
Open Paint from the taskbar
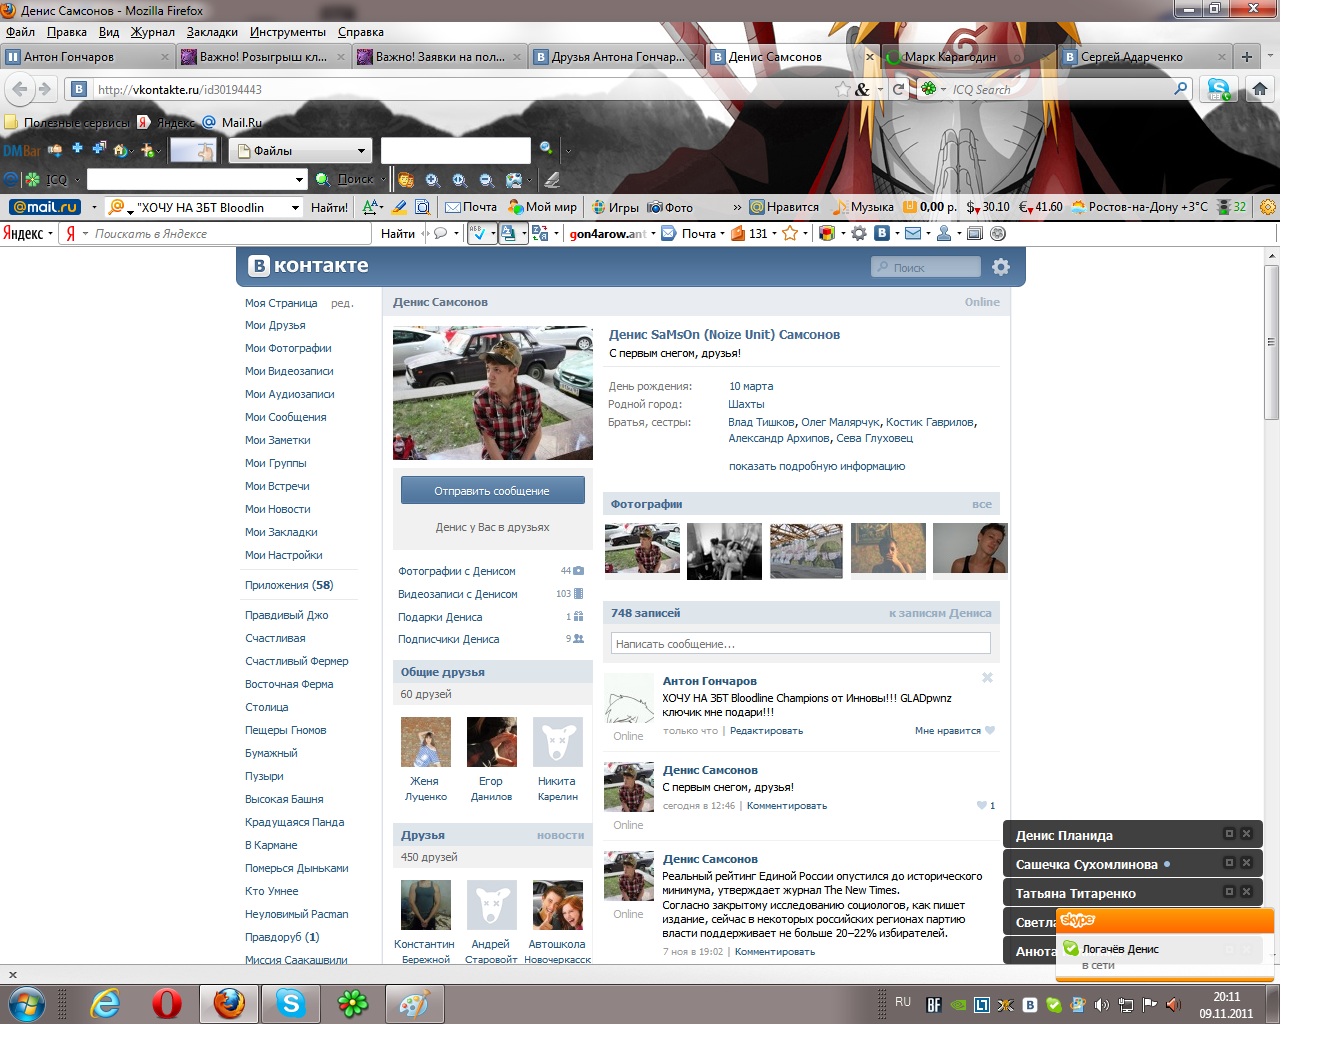pyautogui.click(x=414, y=1003)
